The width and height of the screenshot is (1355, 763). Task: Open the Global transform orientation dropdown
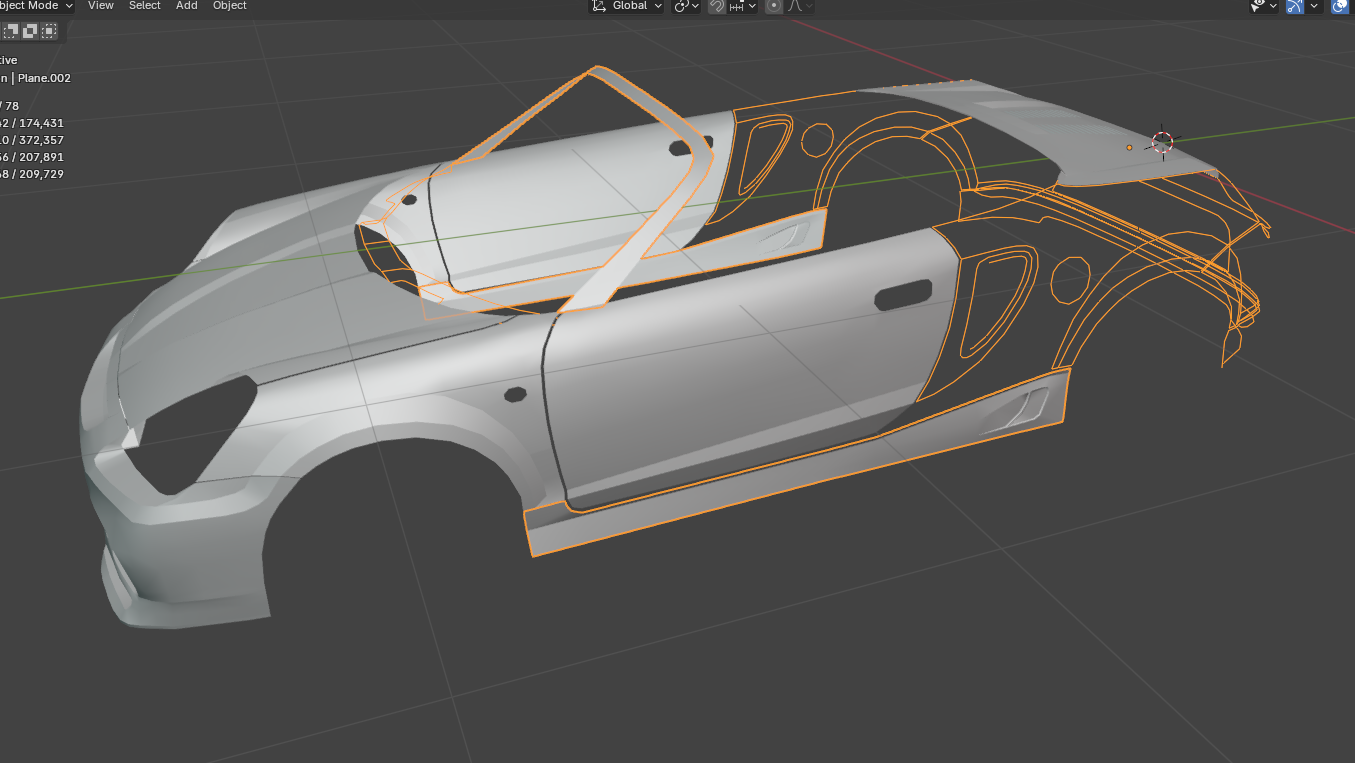click(x=627, y=6)
